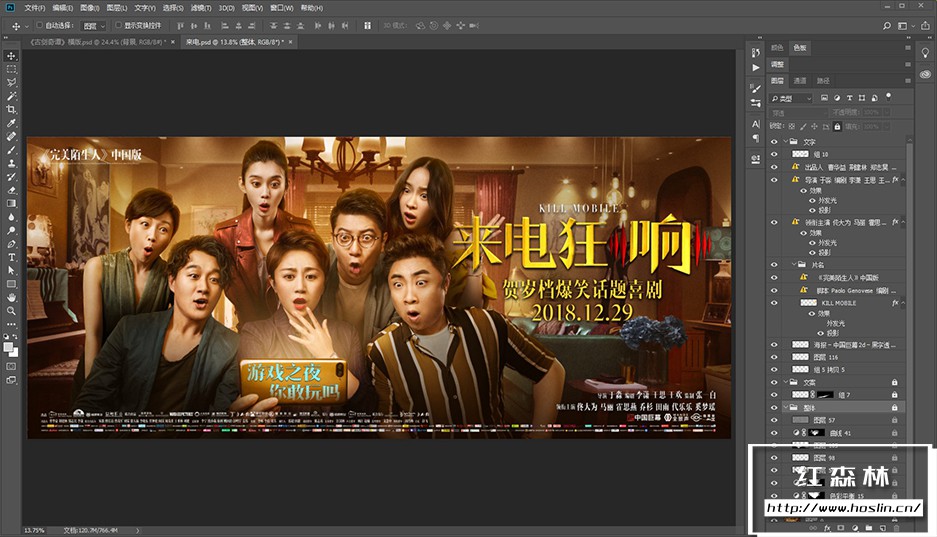Select the Gradient tool

[11, 204]
